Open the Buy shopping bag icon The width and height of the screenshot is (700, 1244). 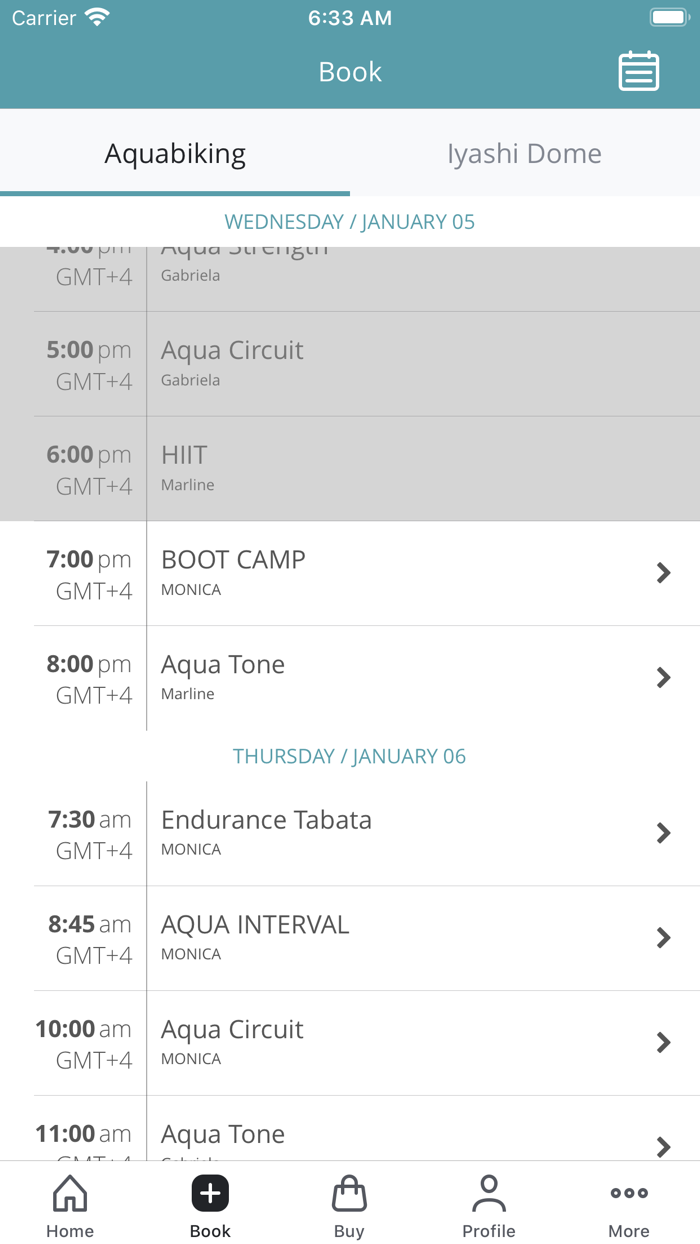(x=349, y=1192)
